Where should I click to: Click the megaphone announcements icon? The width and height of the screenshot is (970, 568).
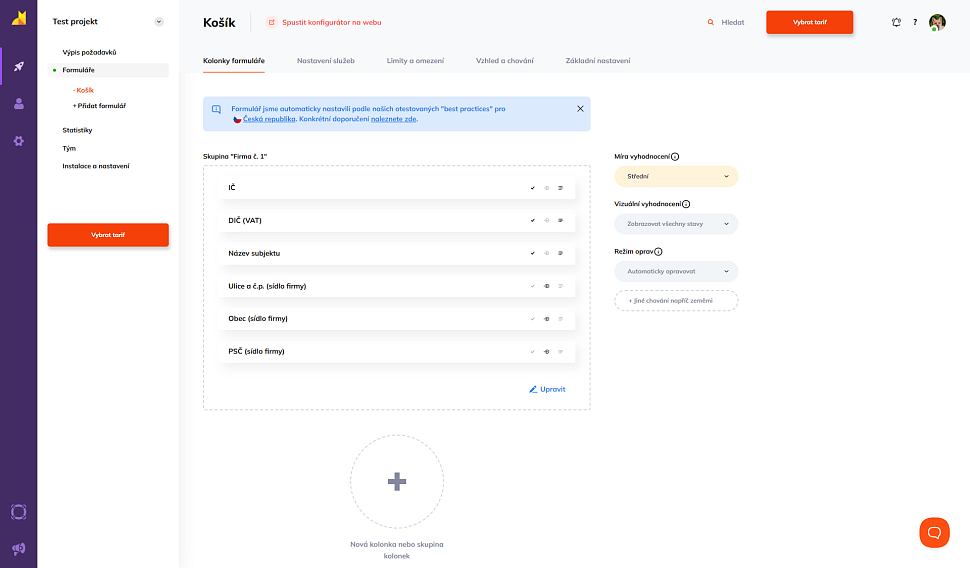(18, 548)
